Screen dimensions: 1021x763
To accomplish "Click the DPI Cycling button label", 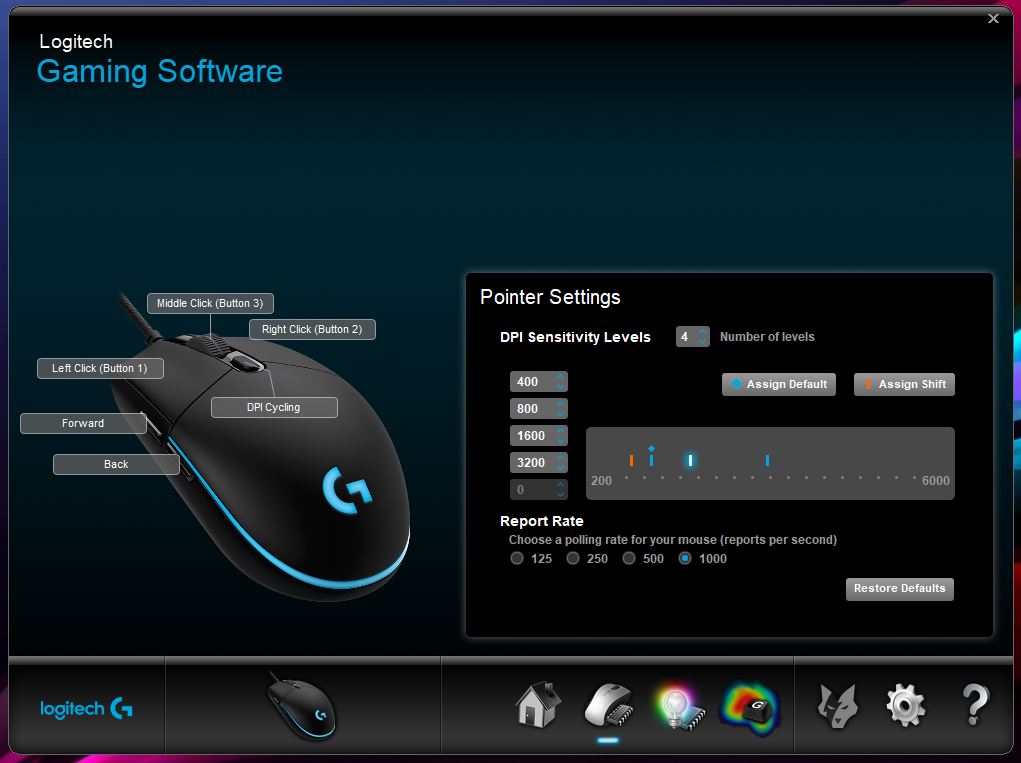I will (273, 407).
